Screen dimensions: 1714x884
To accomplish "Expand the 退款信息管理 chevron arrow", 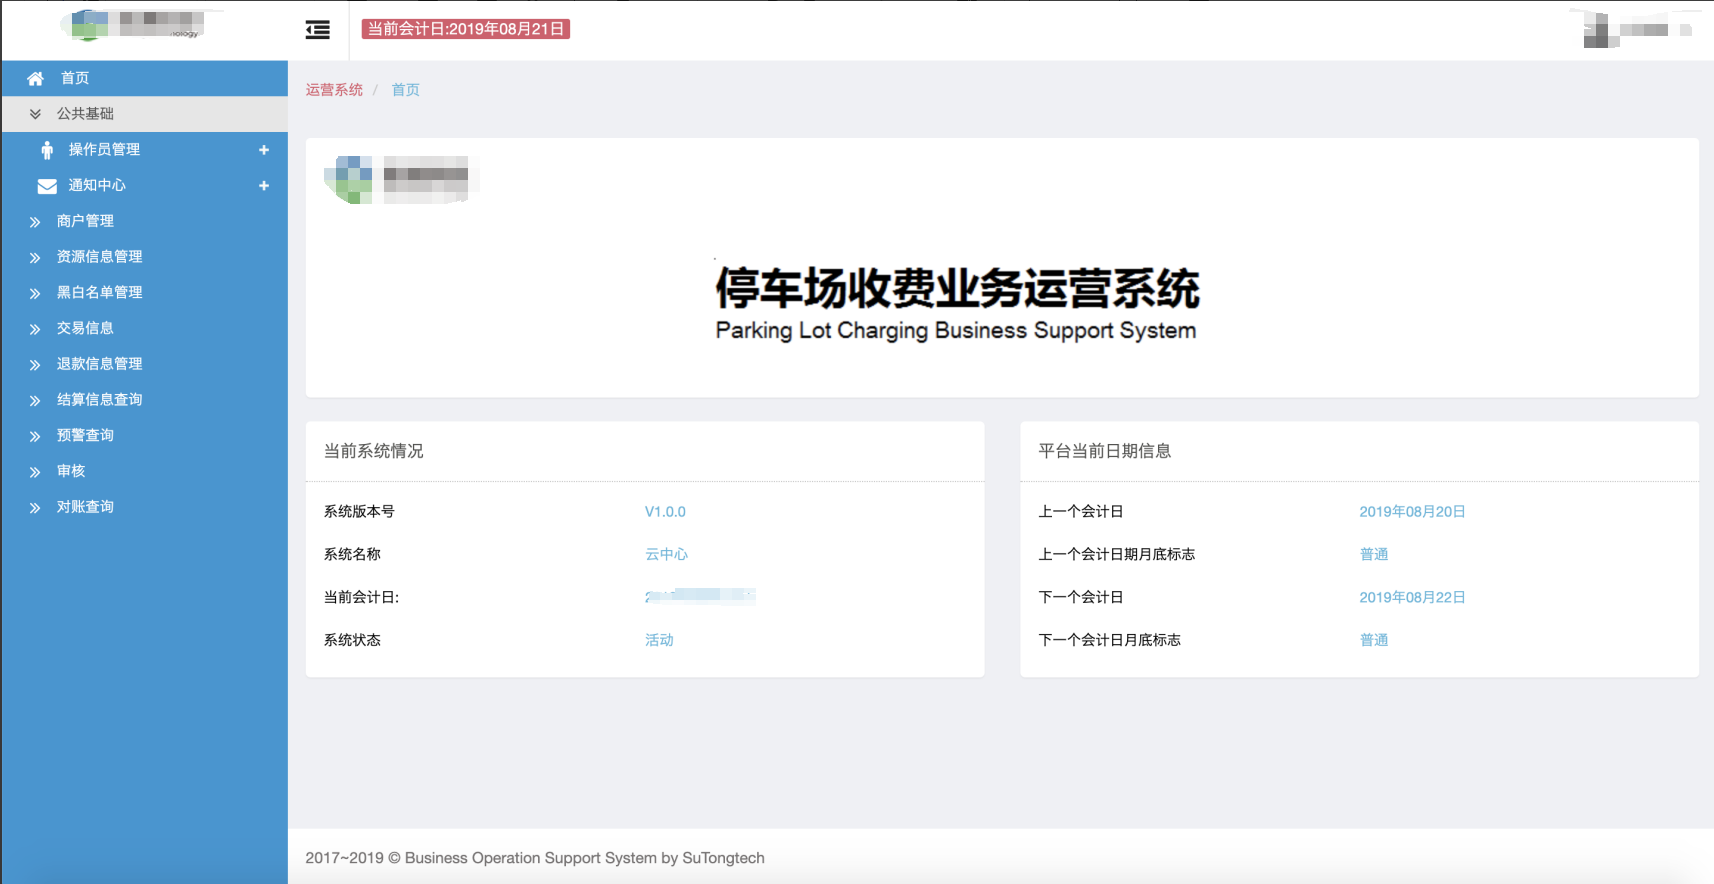I will tap(35, 365).
